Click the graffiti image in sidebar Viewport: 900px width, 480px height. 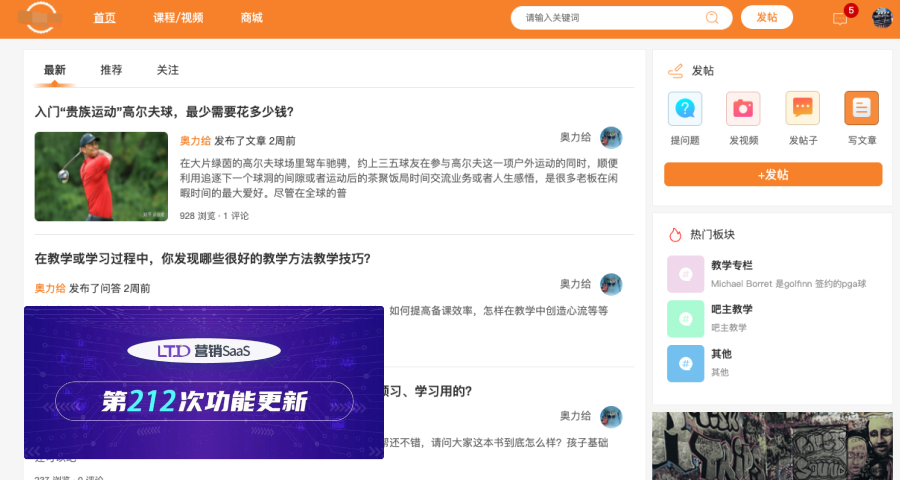click(772, 446)
